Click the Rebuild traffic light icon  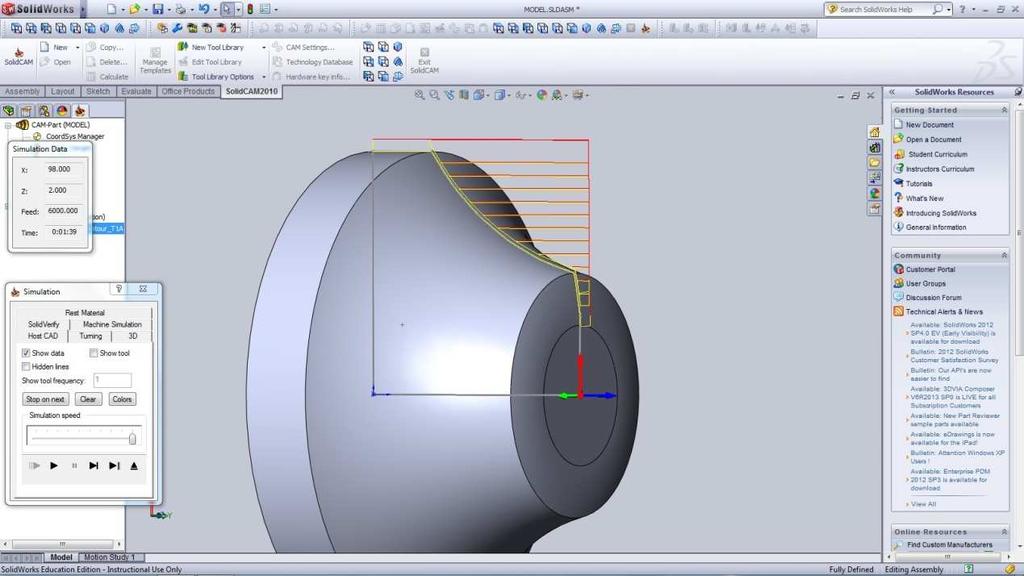(249, 9)
